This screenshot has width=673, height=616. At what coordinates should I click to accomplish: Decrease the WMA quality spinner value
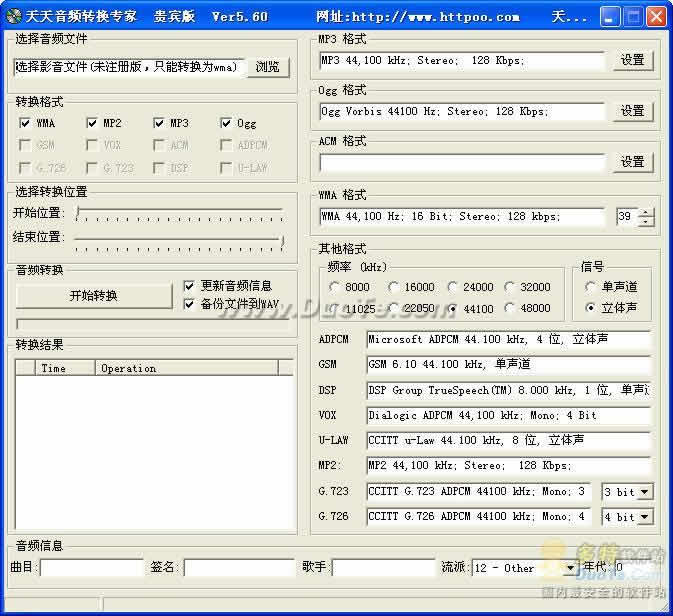[x=646, y=221]
